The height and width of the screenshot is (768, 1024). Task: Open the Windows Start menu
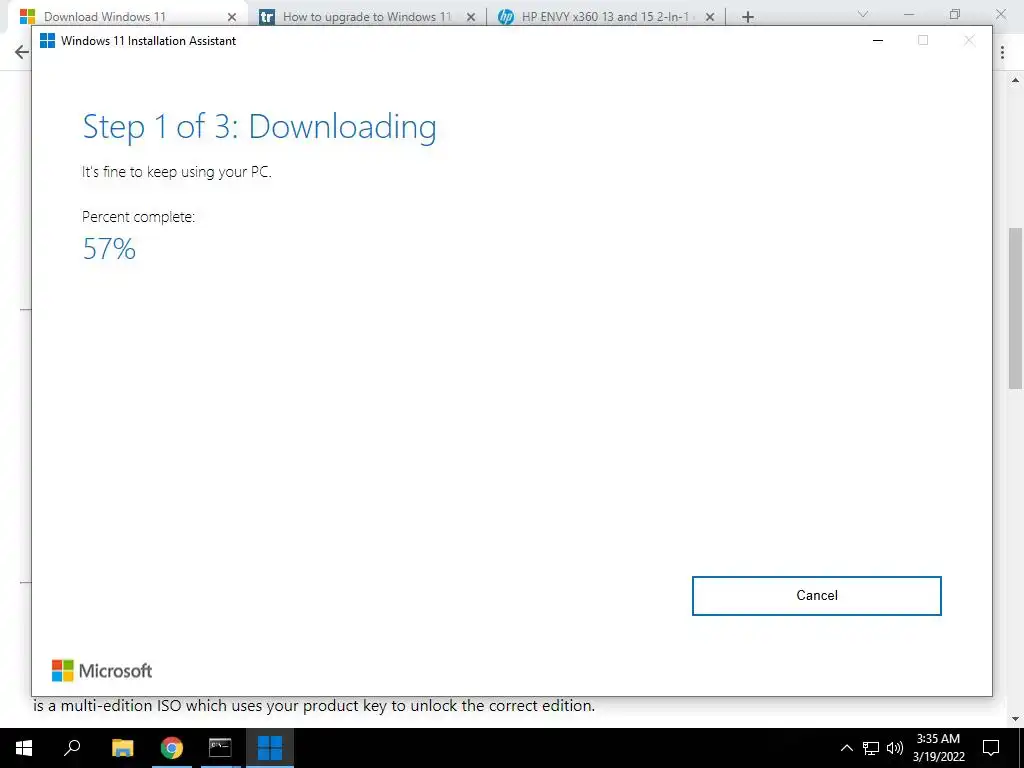pos(24,748)
